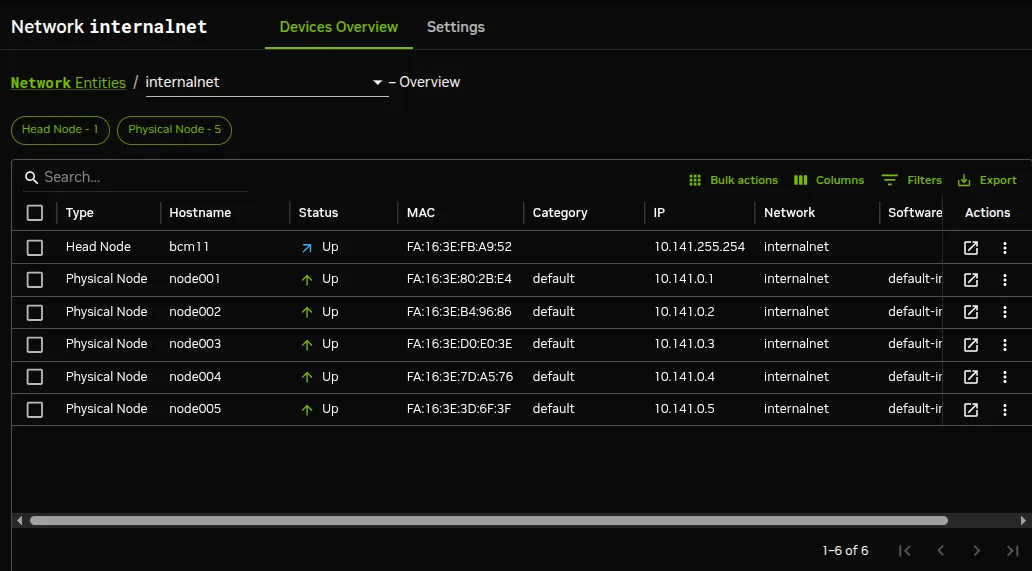Sort by the Network column header
Screen dimensions: 1032x571
pyautogui.click(x=789, y=212)
